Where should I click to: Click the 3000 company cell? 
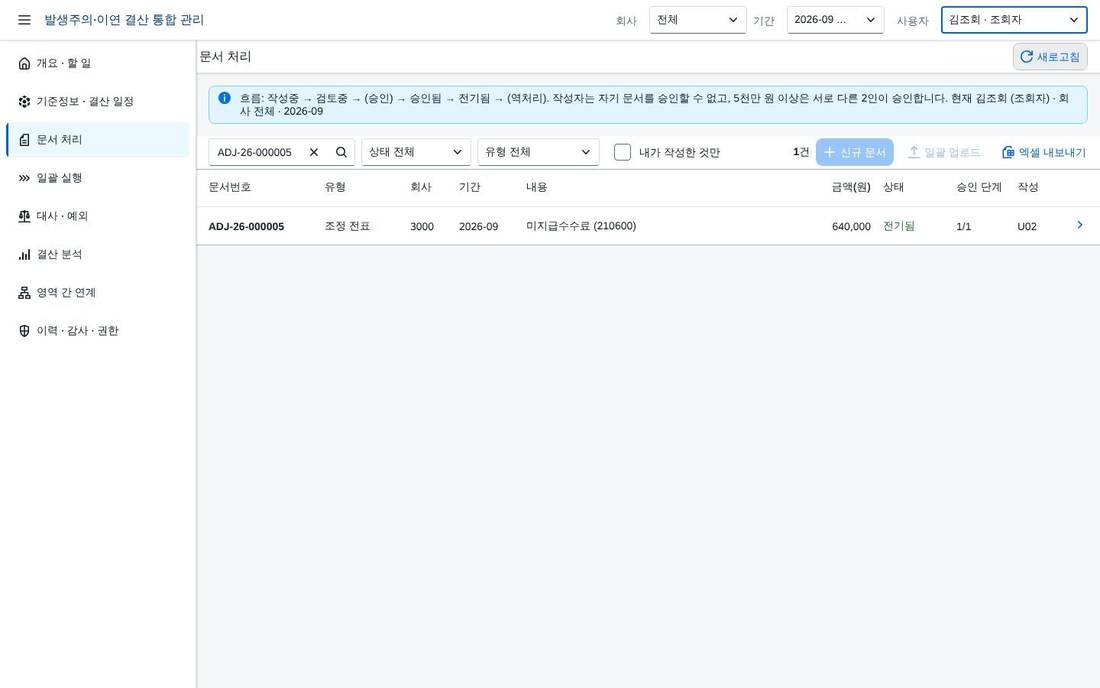pyautogui.click(x=422, y=227)
